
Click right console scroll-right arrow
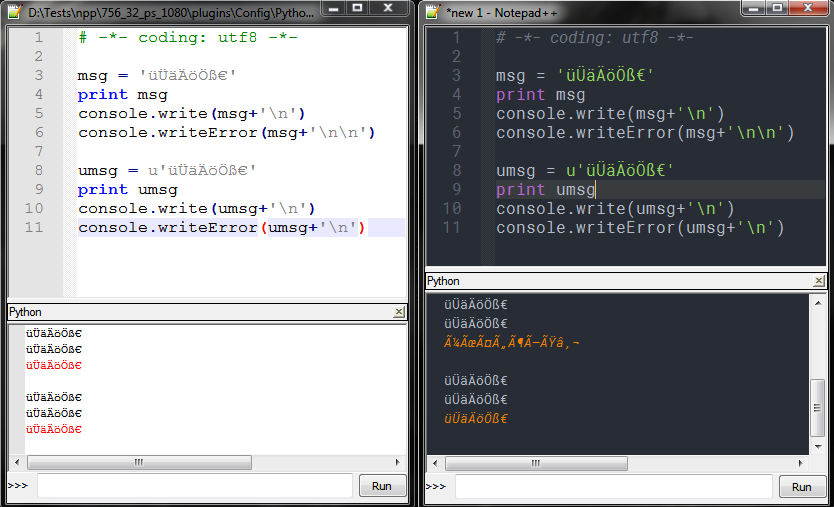pos(800,463)
